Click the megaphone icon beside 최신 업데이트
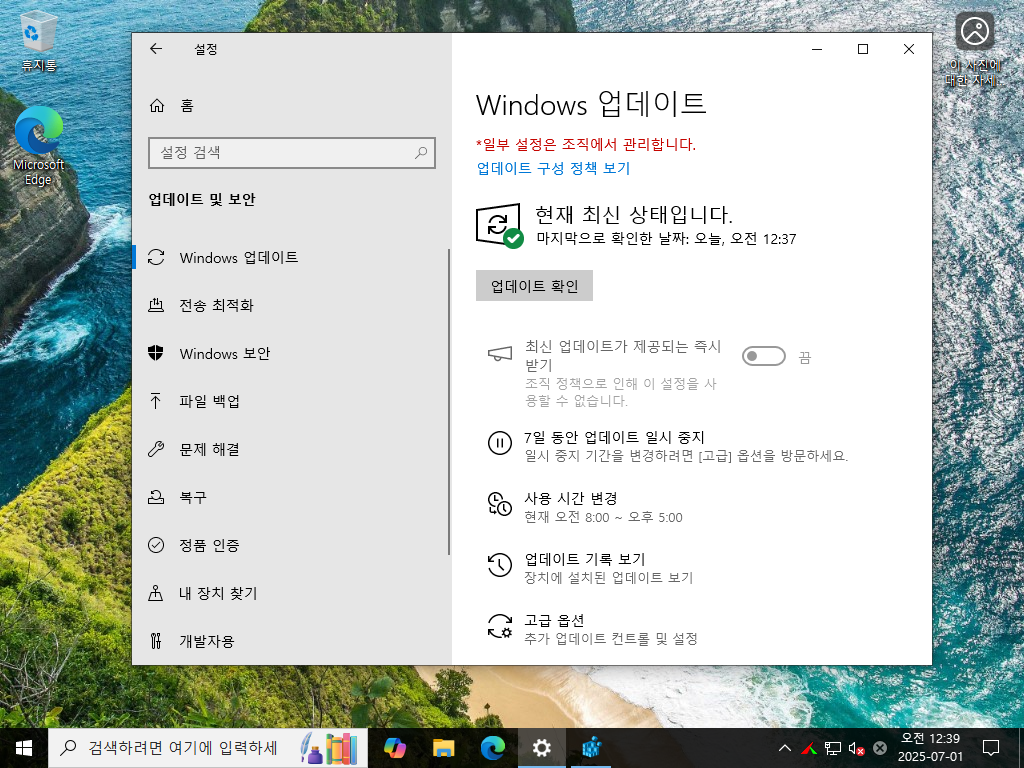 [500, 355]
